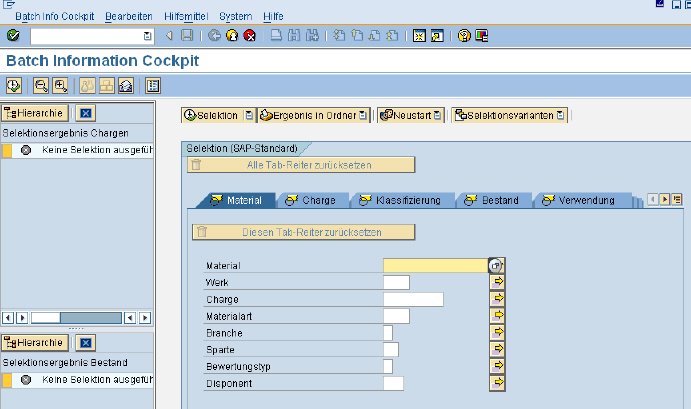Click the greyed batch flask icon
This screenshot has height=409, width=691.
[x=87, y=86]
